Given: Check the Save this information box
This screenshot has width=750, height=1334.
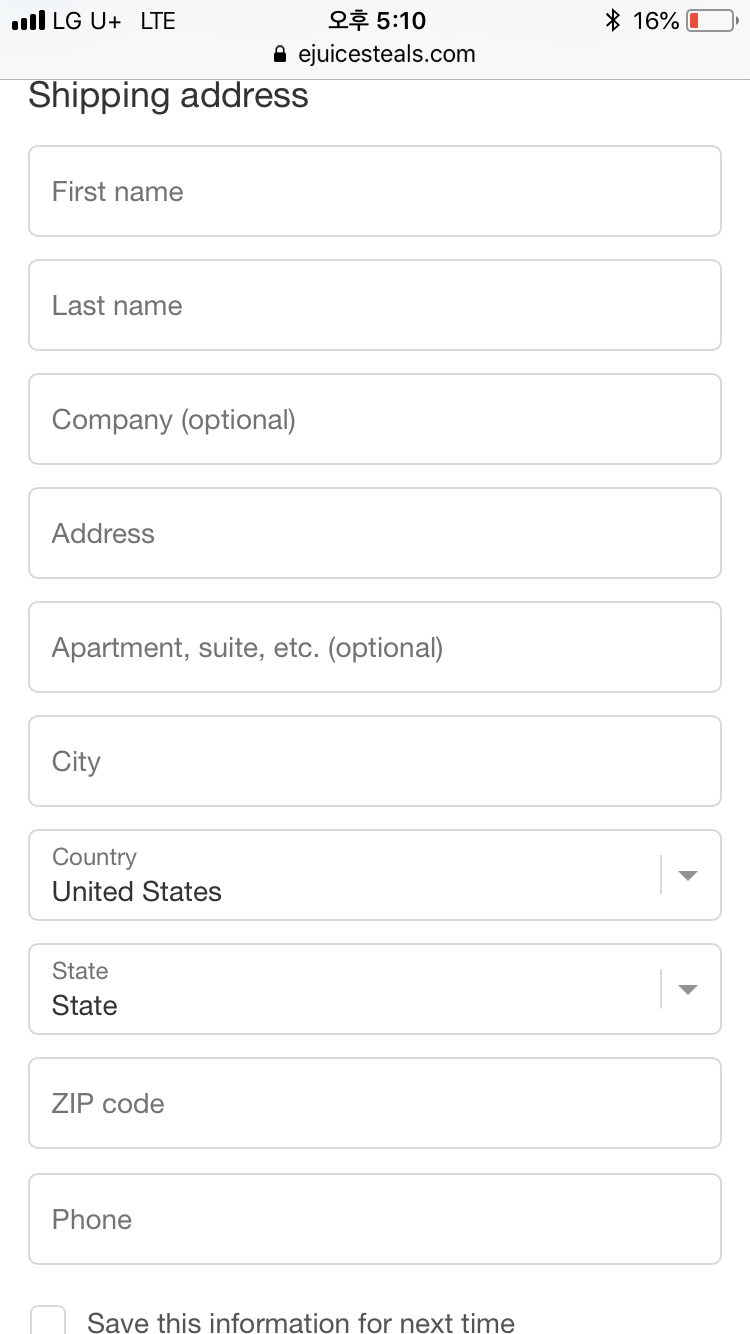Looking at the screenshot, I should 48,1320.
